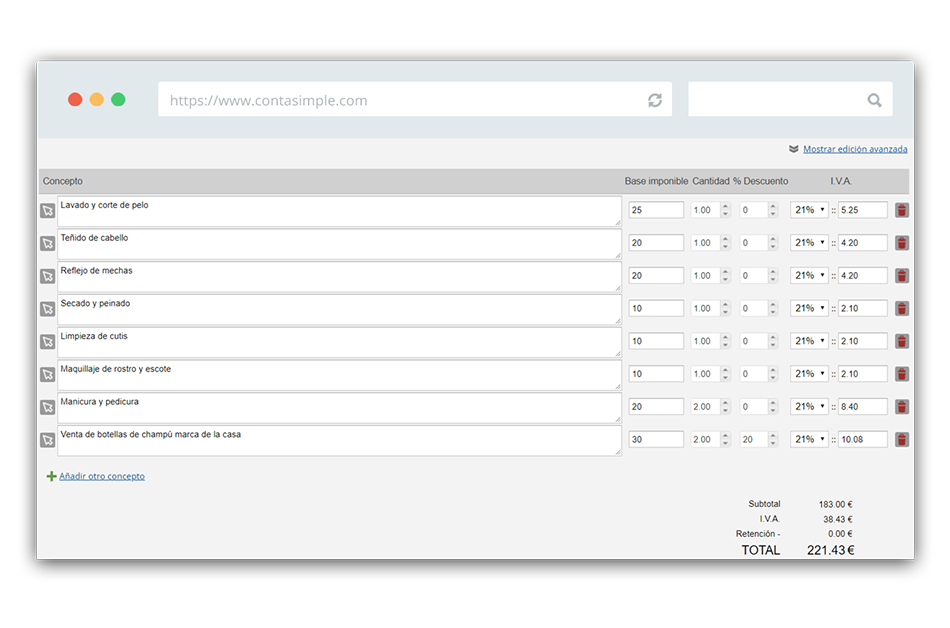The image size is (950, 628).
Task: Click the yellow minimize window button
Action: [97, 99]
